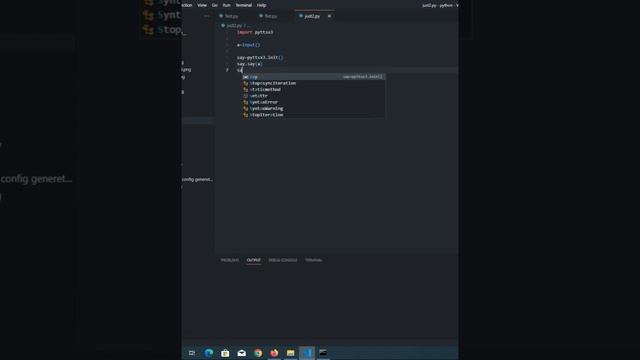Click the just1.py breadcrumb above the code
Image resolution: width=640 pixels, height=360 pixels.
(x=234, y=26)
